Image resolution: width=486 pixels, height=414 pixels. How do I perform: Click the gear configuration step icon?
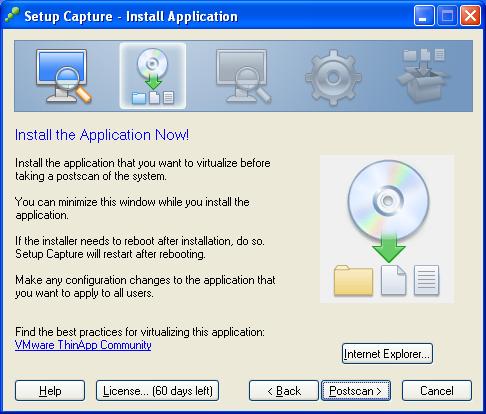333,77
